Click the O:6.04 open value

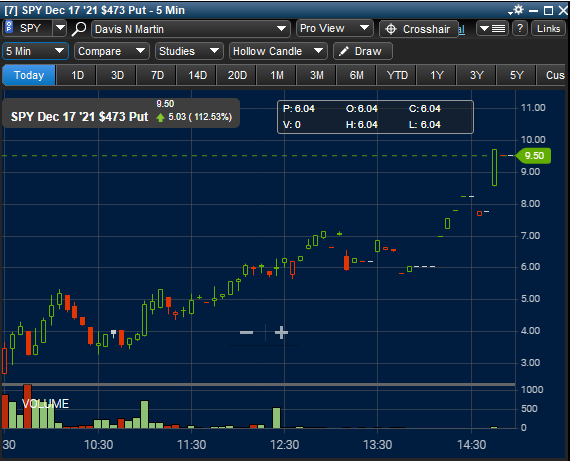point(362,109)
